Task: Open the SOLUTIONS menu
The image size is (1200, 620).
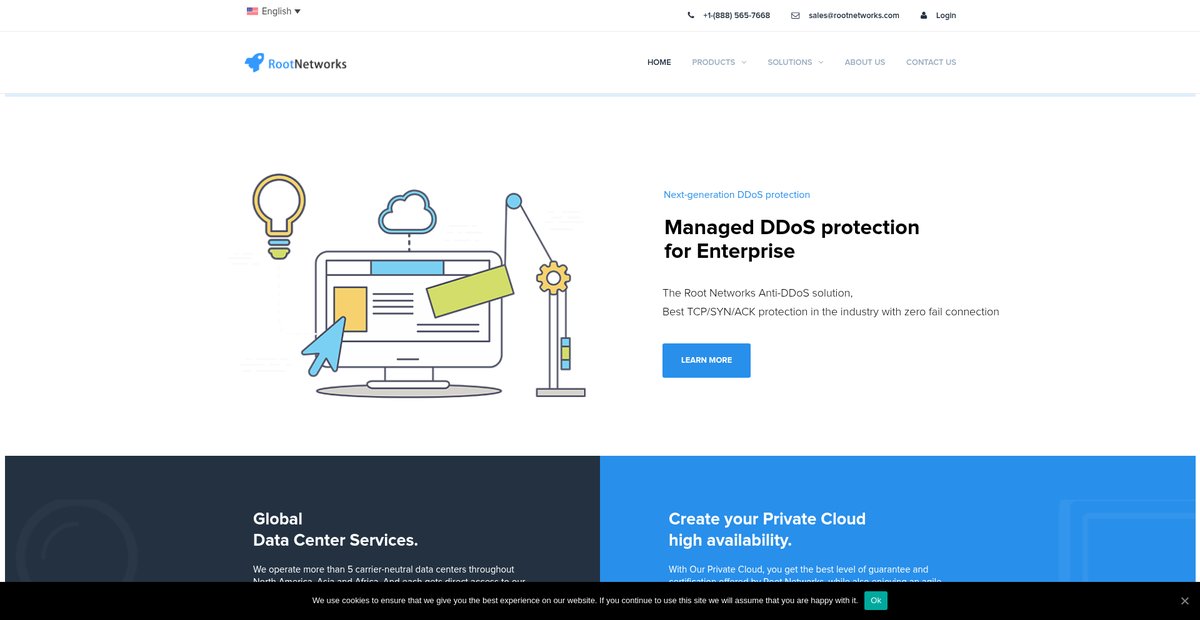Action: point(790,62)
